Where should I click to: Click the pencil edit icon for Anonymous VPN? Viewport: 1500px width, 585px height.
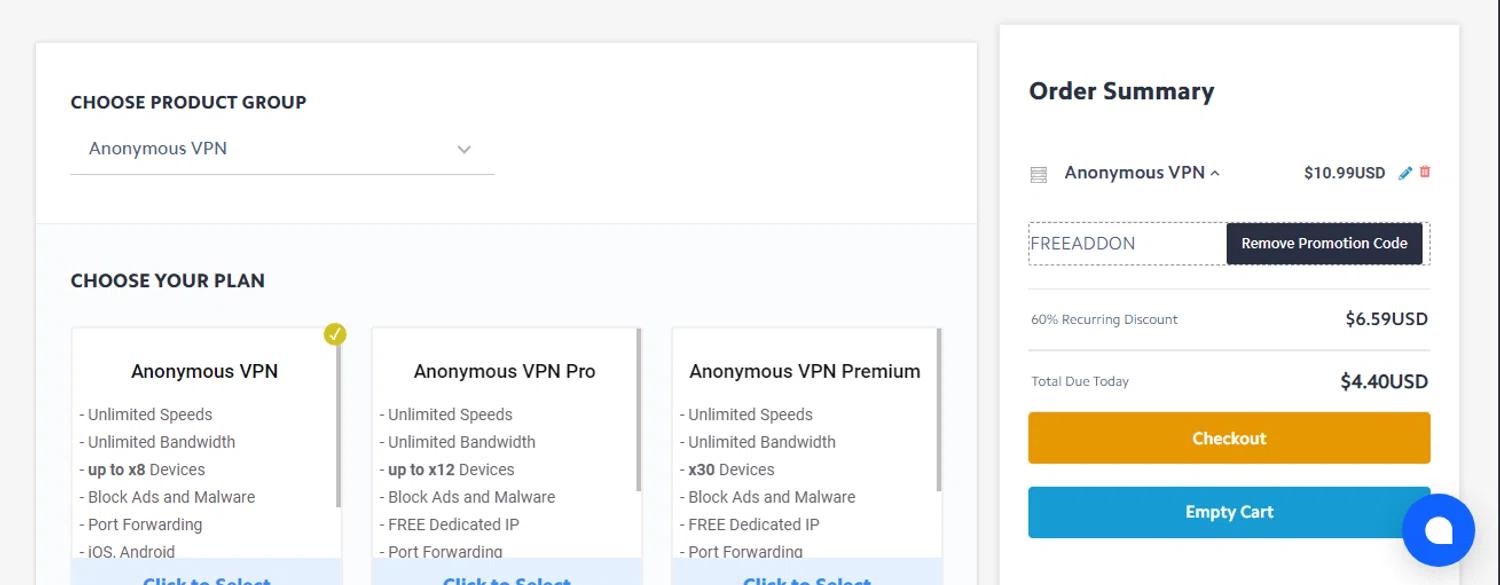(1405, 173)
